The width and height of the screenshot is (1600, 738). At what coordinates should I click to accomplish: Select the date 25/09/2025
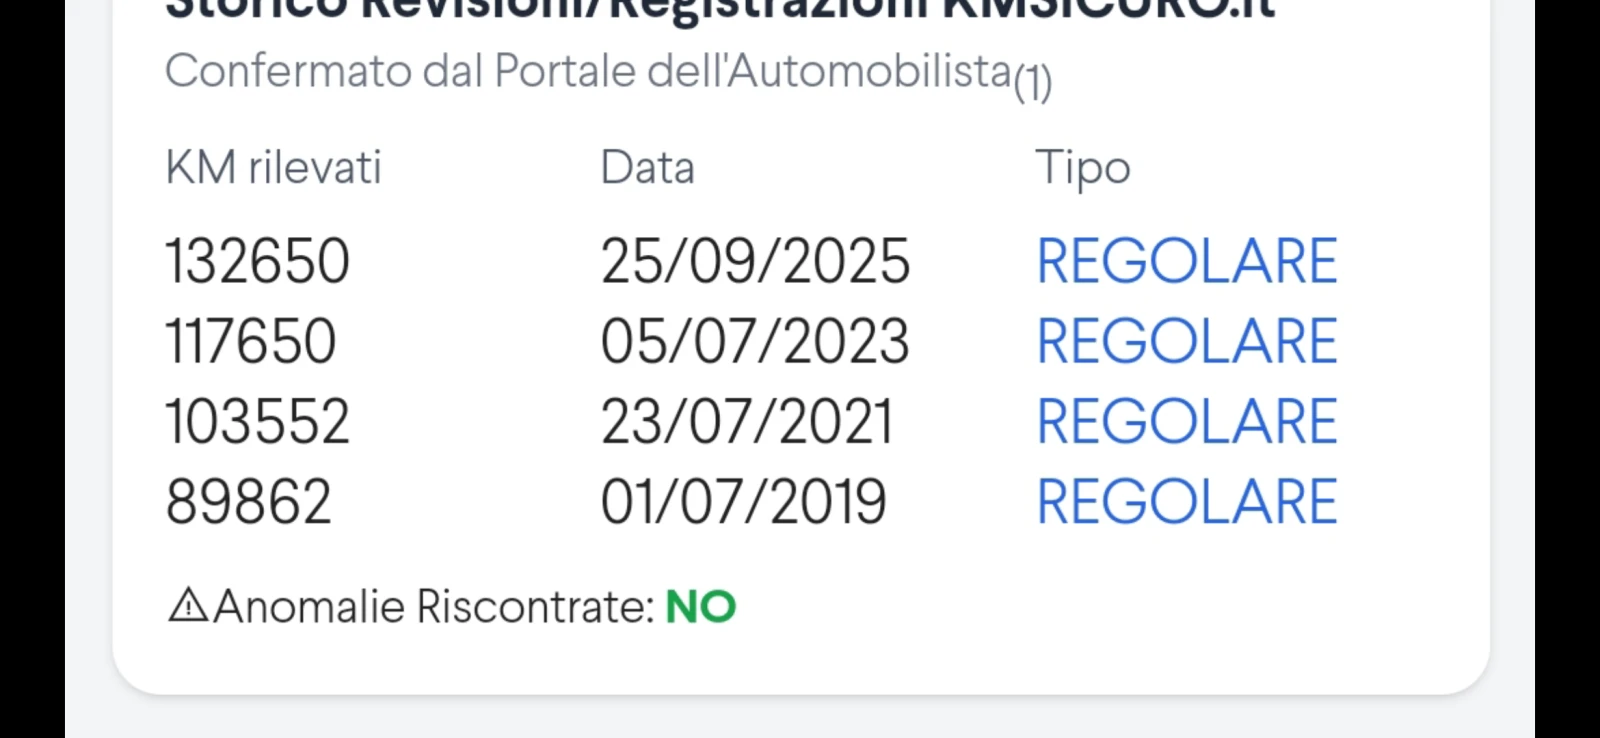[755, 262]
